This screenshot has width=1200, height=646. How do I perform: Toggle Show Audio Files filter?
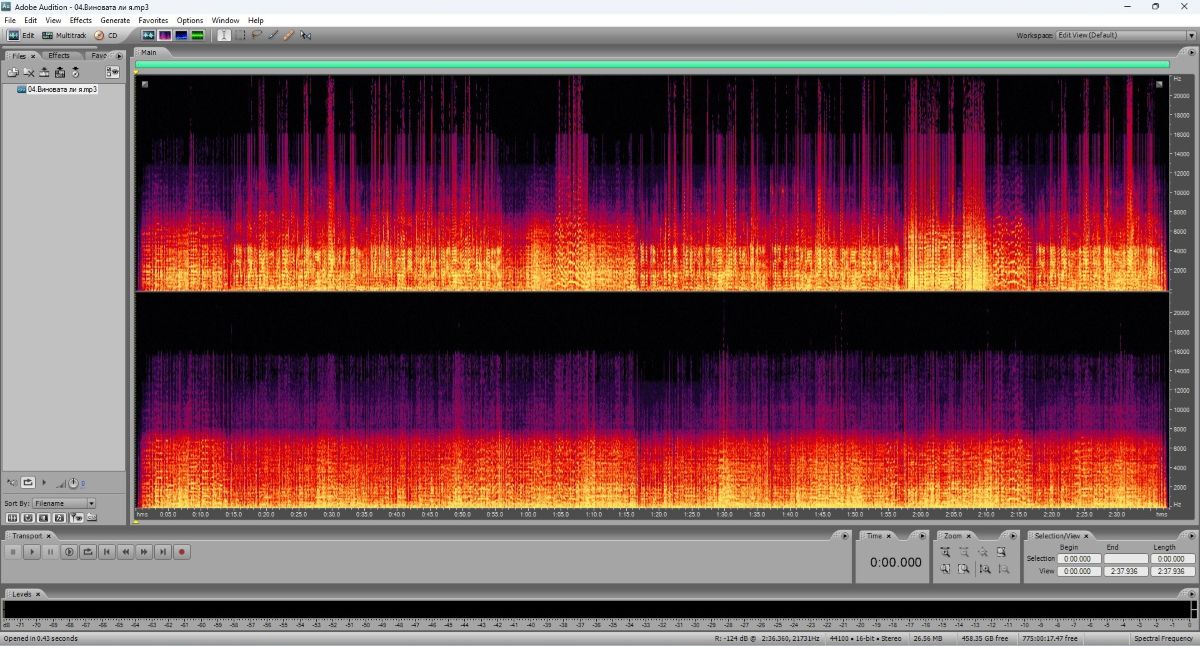click(x=12, y=517)
